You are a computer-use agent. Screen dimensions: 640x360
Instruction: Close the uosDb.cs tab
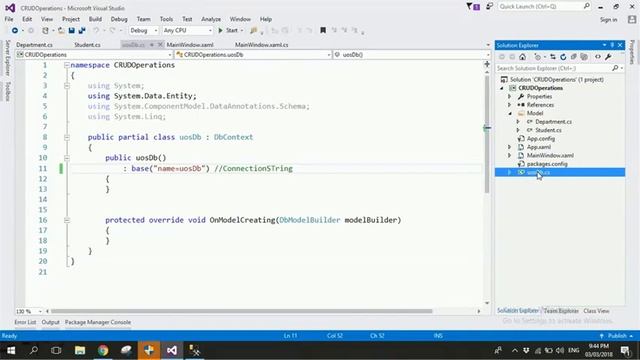[160, 45]
